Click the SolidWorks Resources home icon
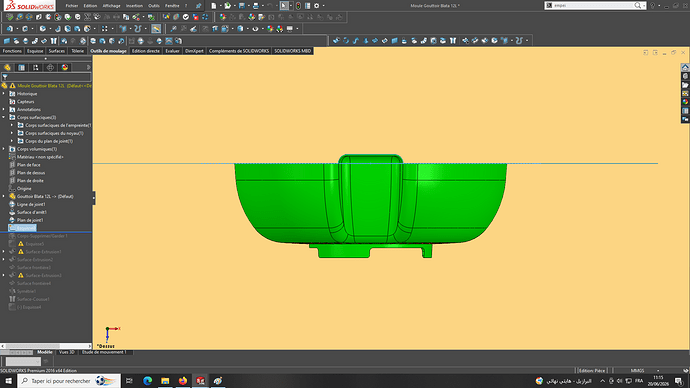The image size is (690, 388). point(685,67)
